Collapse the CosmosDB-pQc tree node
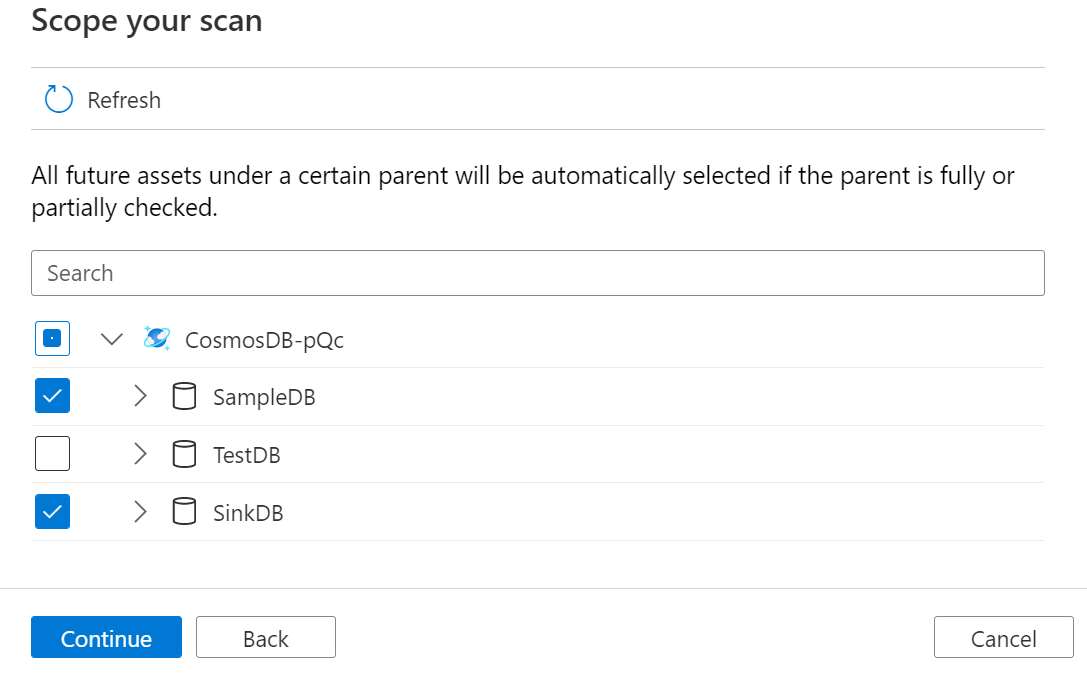1087x686 pixels. (112, 339)
